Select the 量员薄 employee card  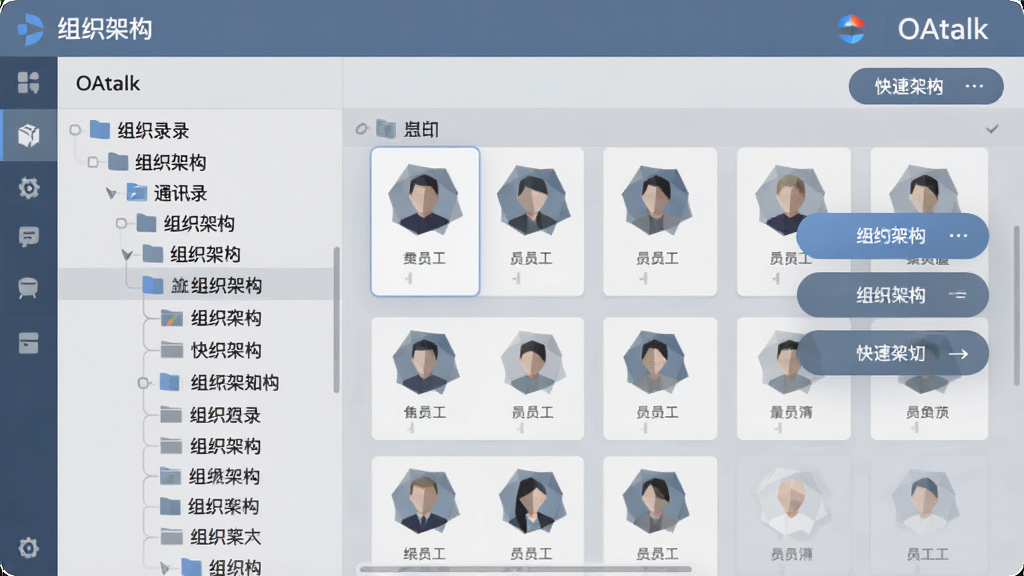[793, 379]
